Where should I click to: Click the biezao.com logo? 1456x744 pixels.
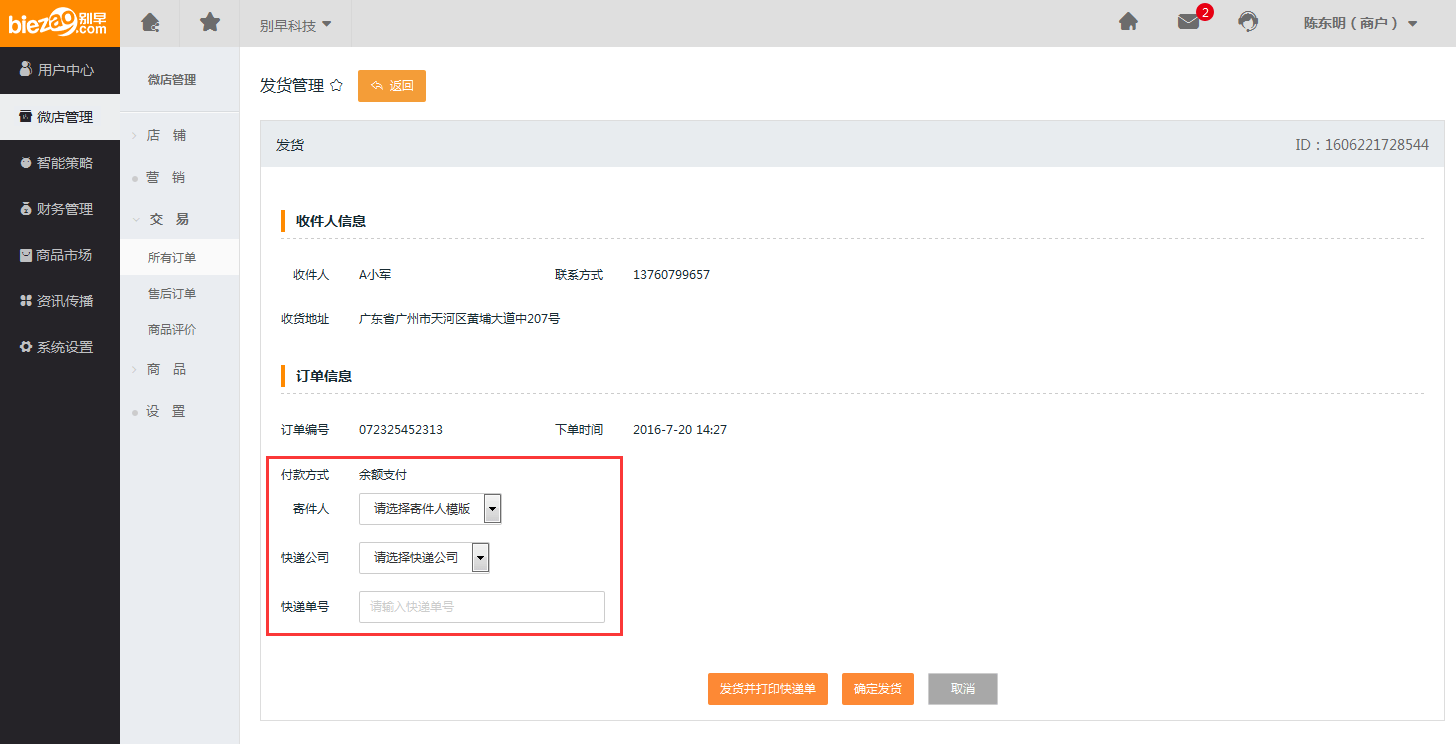tap(59, 23)
